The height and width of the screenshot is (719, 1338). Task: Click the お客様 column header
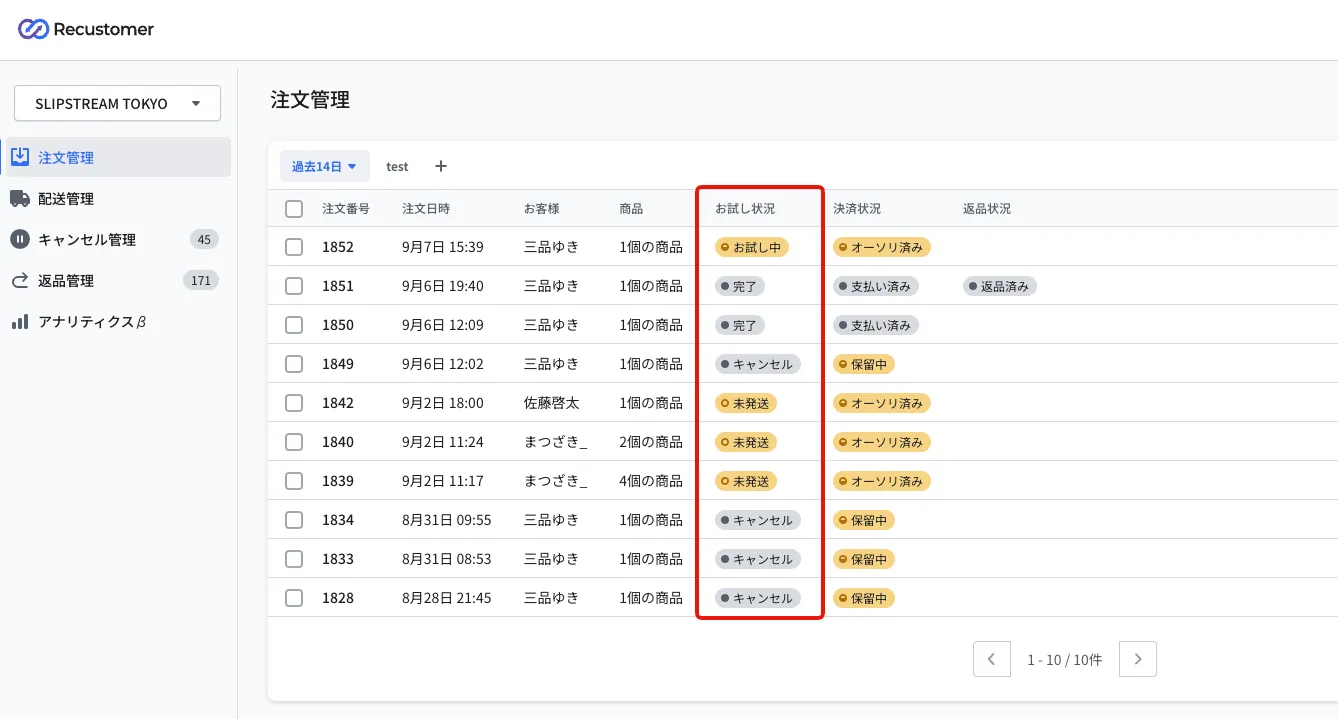point(542,209)
